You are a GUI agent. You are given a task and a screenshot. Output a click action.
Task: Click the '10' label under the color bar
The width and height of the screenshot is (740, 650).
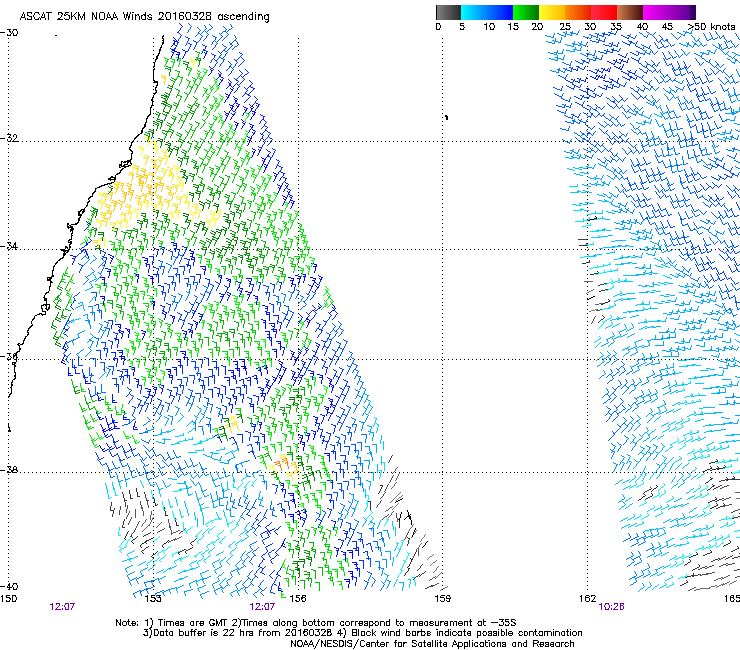489,27
